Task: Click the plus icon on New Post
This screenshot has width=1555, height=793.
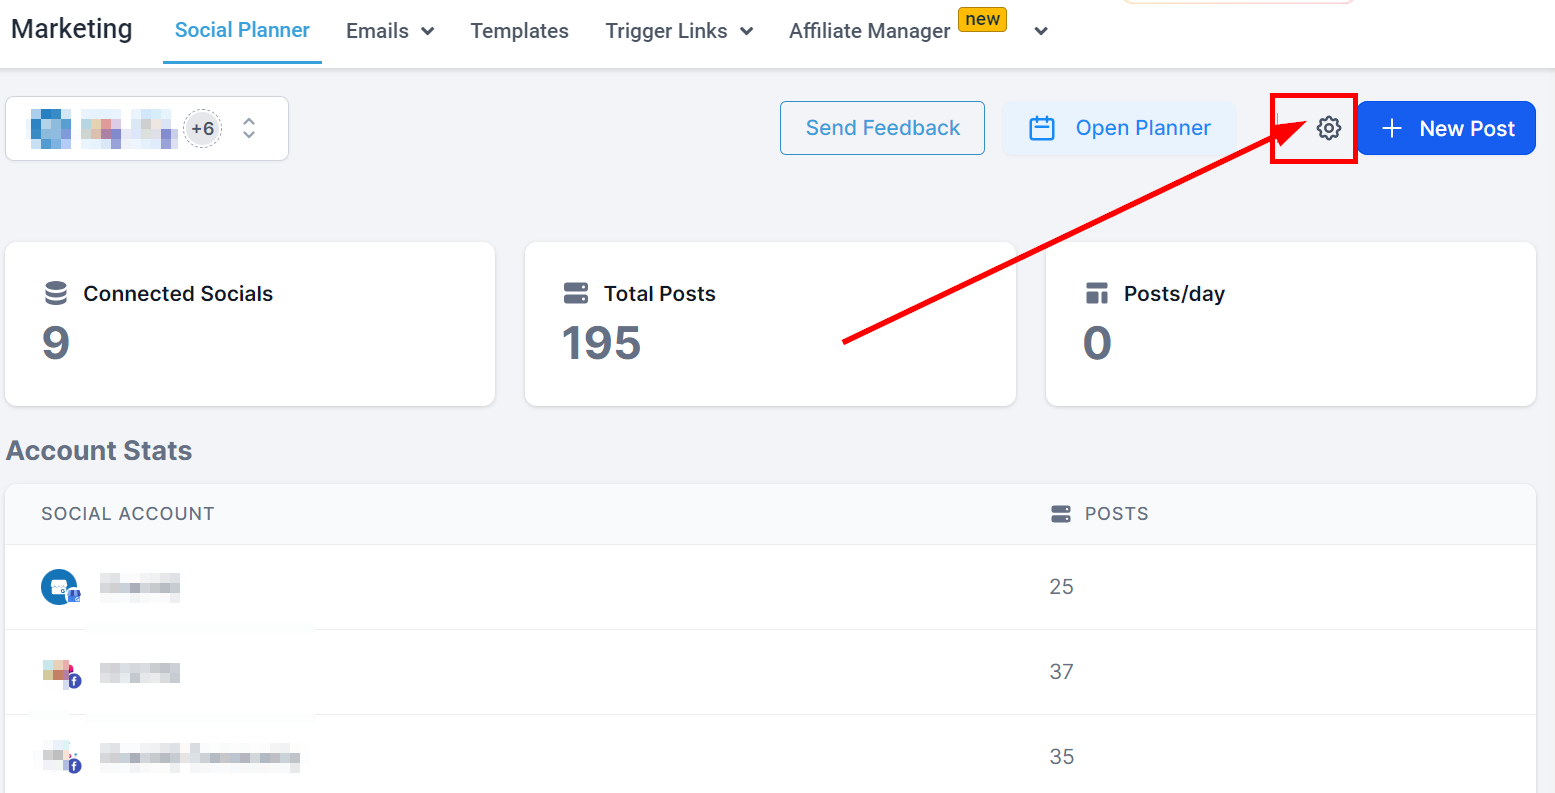Action: click(x=1392, y=128)
